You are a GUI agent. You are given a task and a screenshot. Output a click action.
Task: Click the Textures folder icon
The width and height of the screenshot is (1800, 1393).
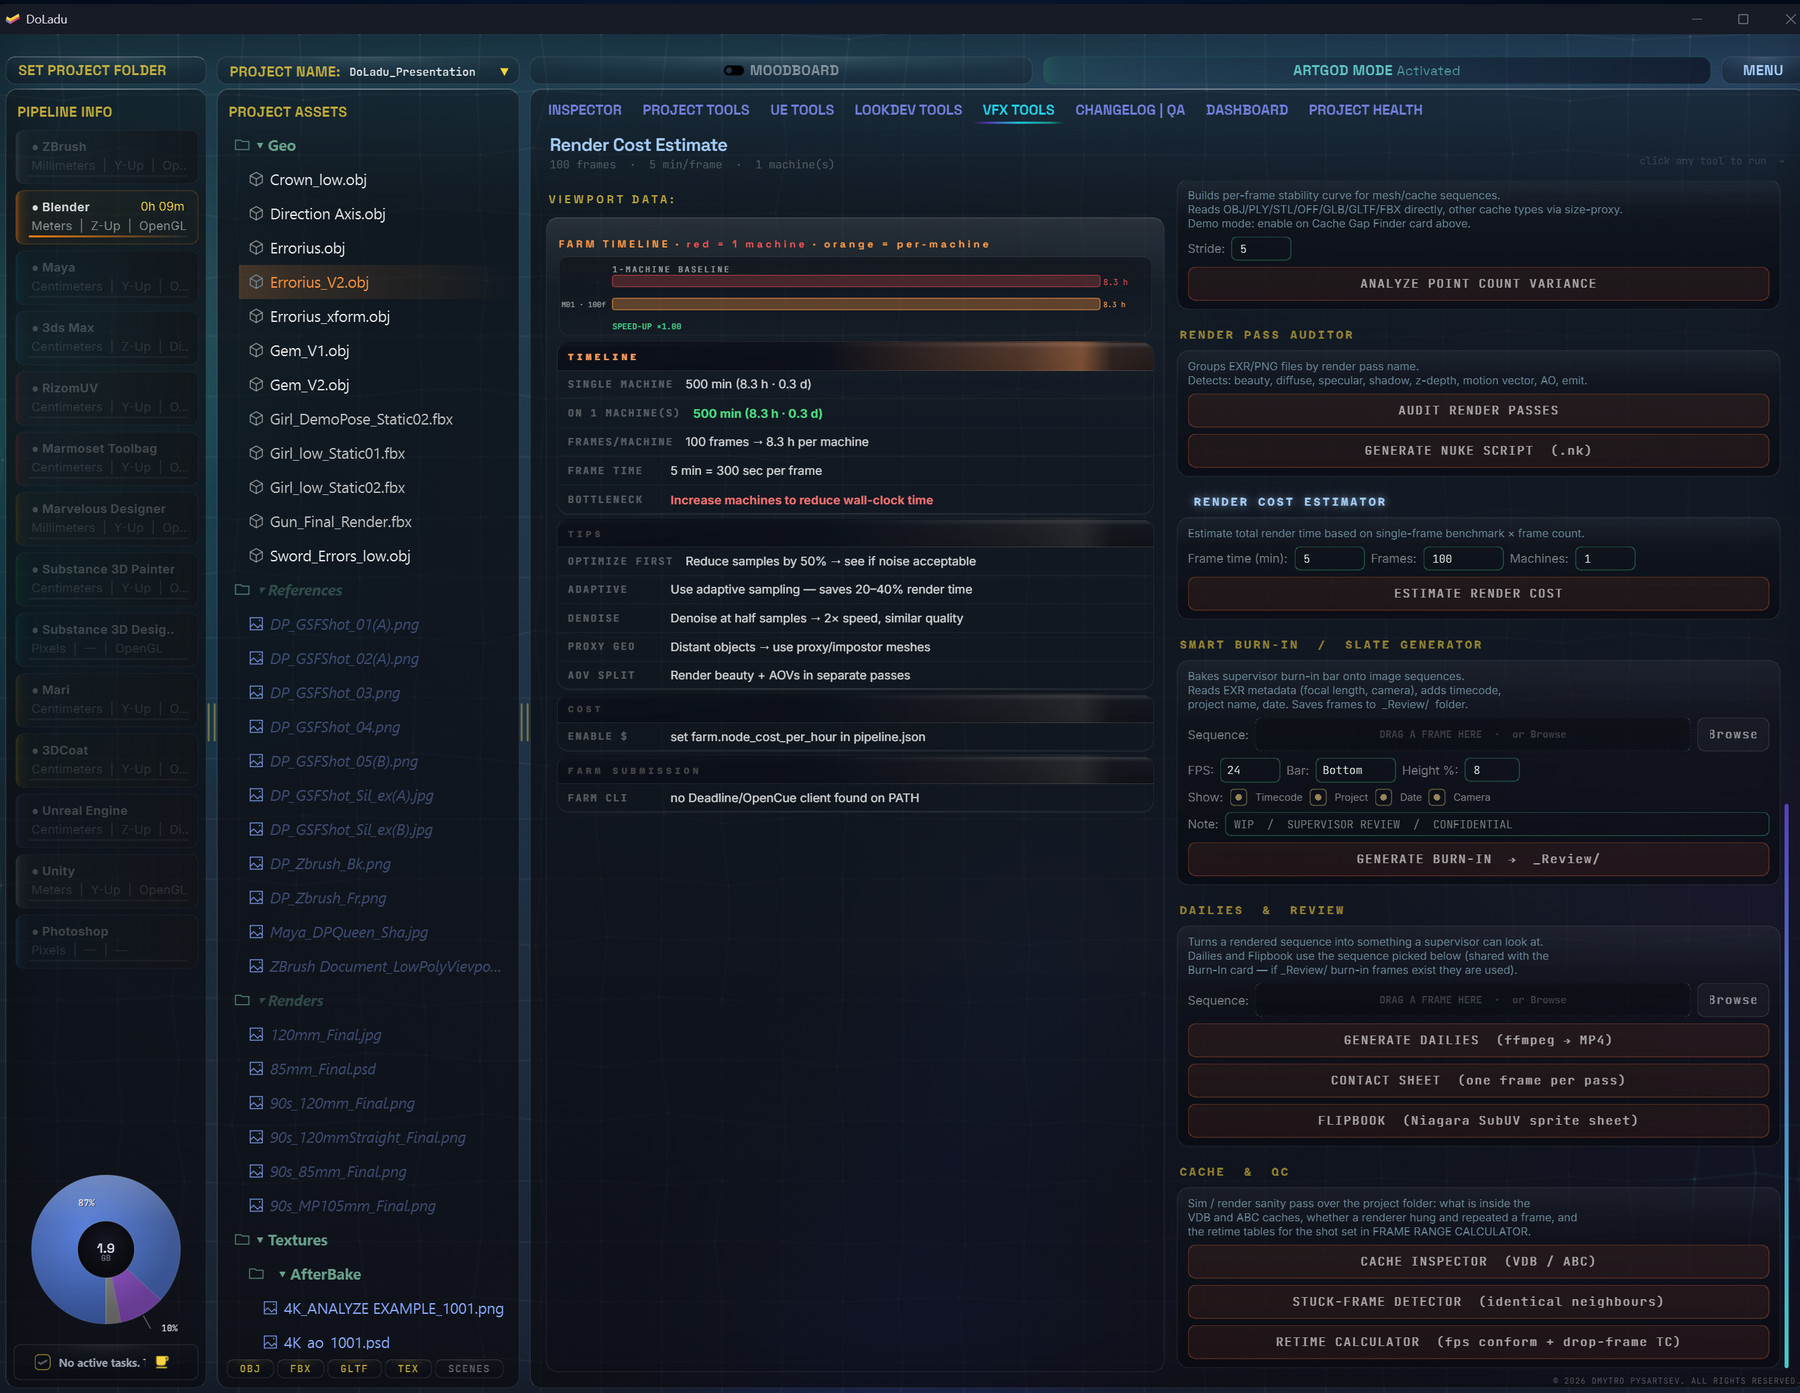[242, 1240]
